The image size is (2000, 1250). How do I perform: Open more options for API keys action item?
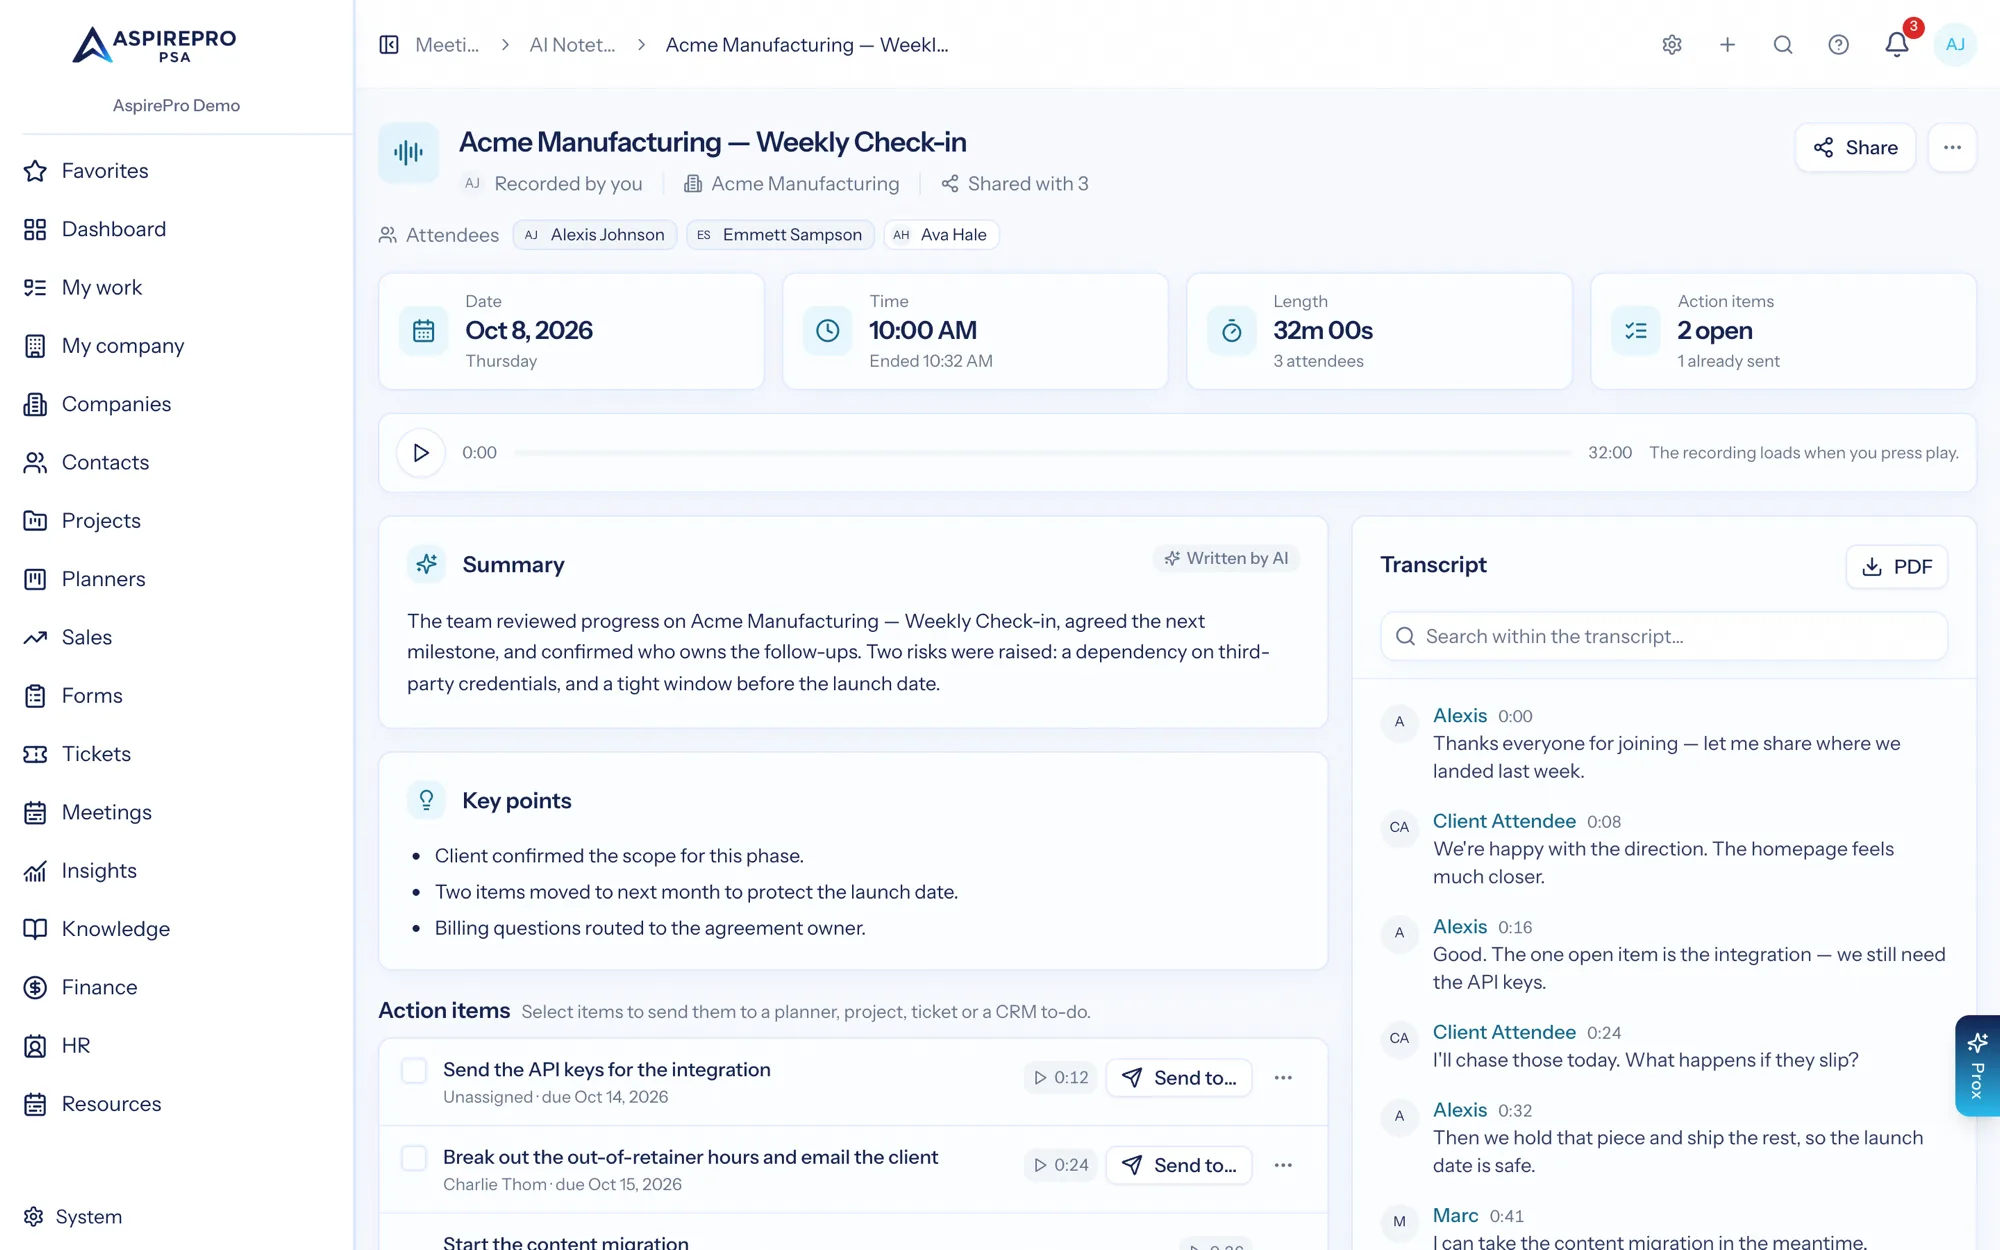click(1283, 1078)
